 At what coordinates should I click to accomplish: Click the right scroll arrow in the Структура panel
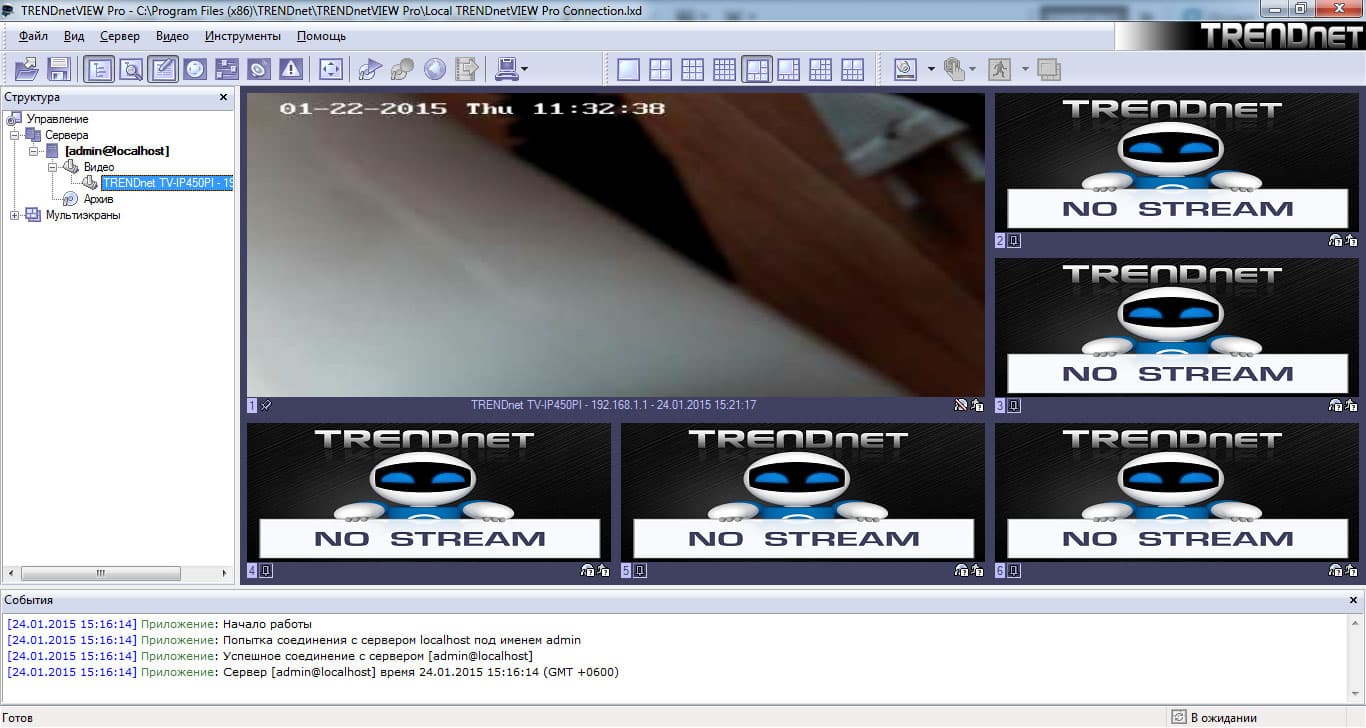coord(225,574)
